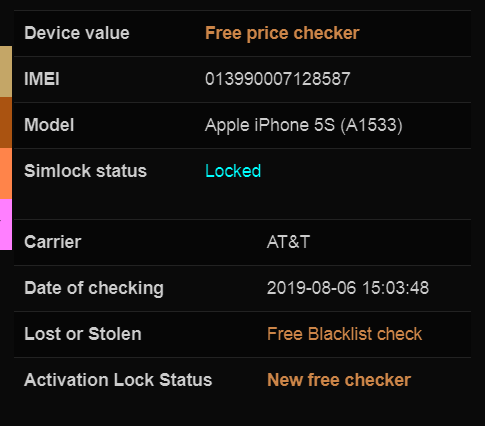The height and width of the screenshot is (426, 485).
Task: Open the New free checker link
Action: pos(339,380)
